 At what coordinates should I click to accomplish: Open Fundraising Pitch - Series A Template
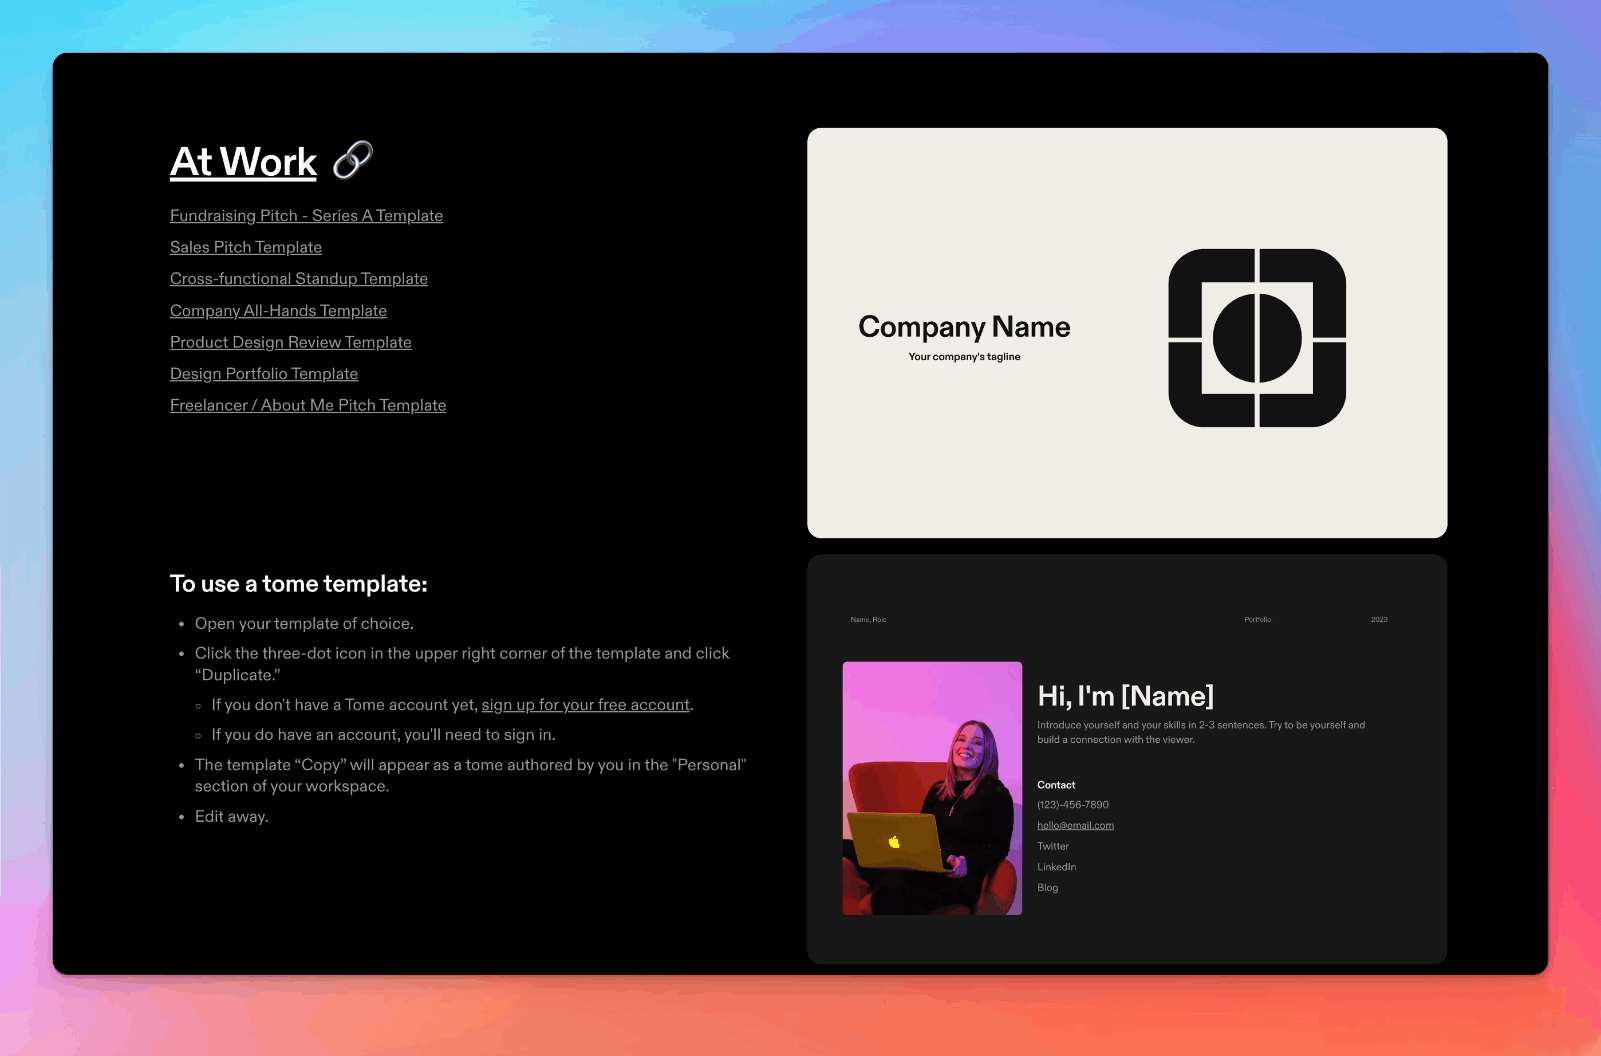[x=306, y=216]
